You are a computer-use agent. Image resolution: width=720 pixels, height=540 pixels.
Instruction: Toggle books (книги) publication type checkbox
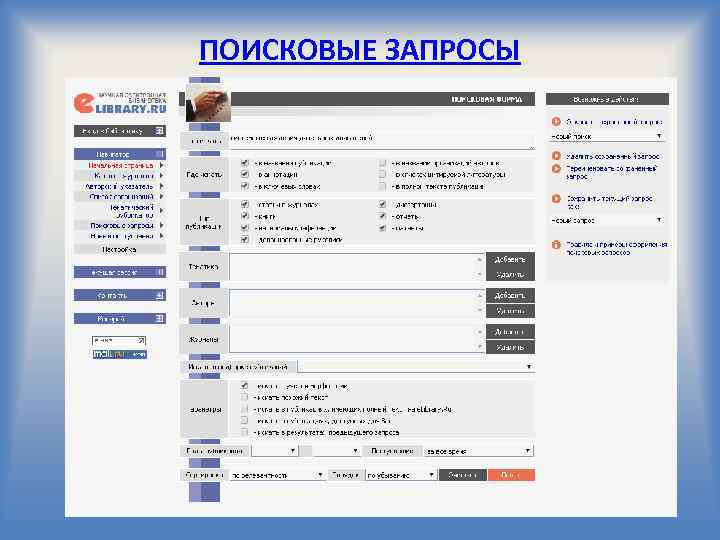pyautogui.click(x=244, y=216)
